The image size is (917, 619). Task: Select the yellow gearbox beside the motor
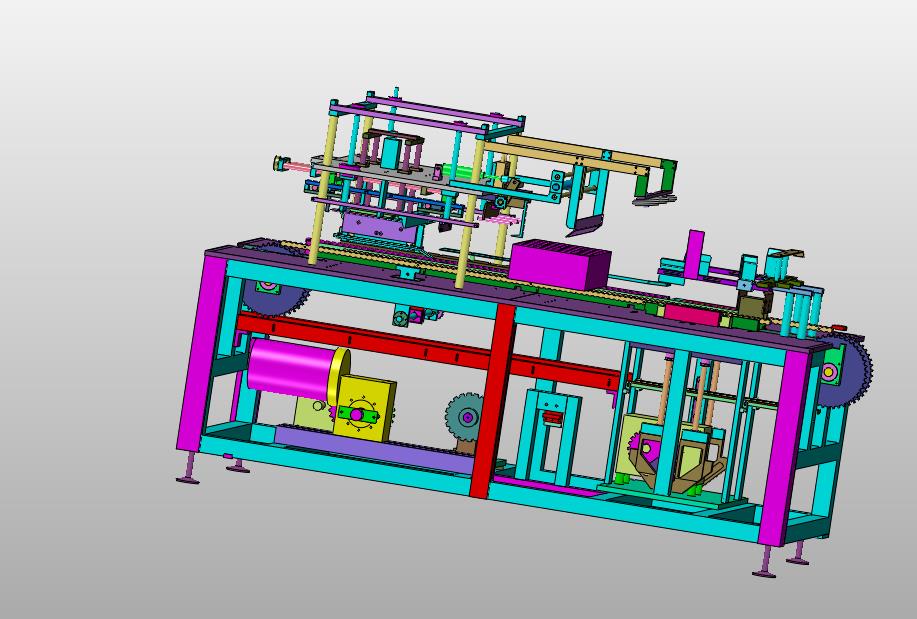[x=366, y=408]
